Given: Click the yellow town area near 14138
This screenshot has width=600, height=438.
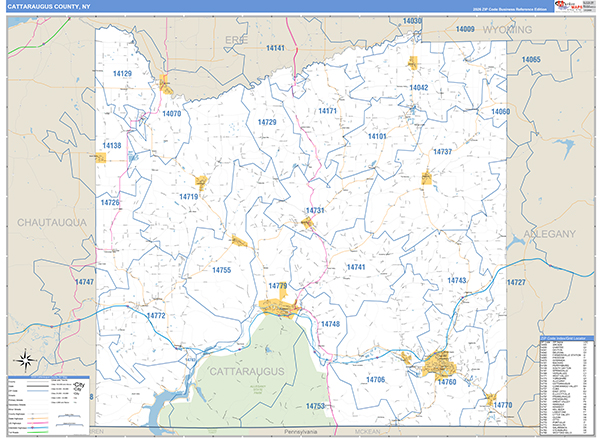Looking at the screenshot, I should (101, 157).
